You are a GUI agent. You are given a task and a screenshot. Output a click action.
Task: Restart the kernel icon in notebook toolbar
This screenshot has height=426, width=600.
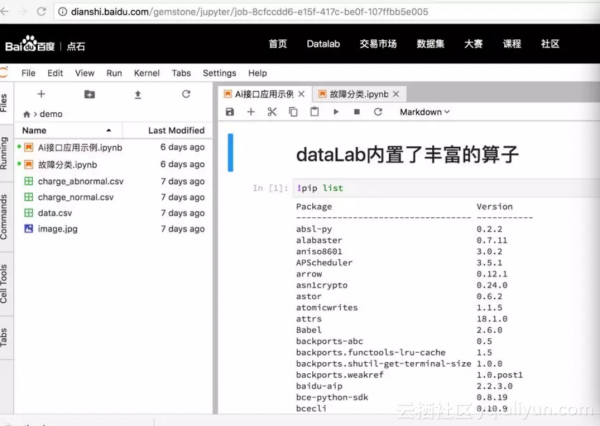(378, 112)
